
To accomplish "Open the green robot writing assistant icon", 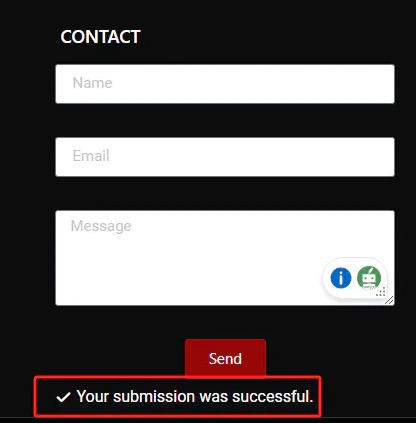I will (x=369, y=278).
